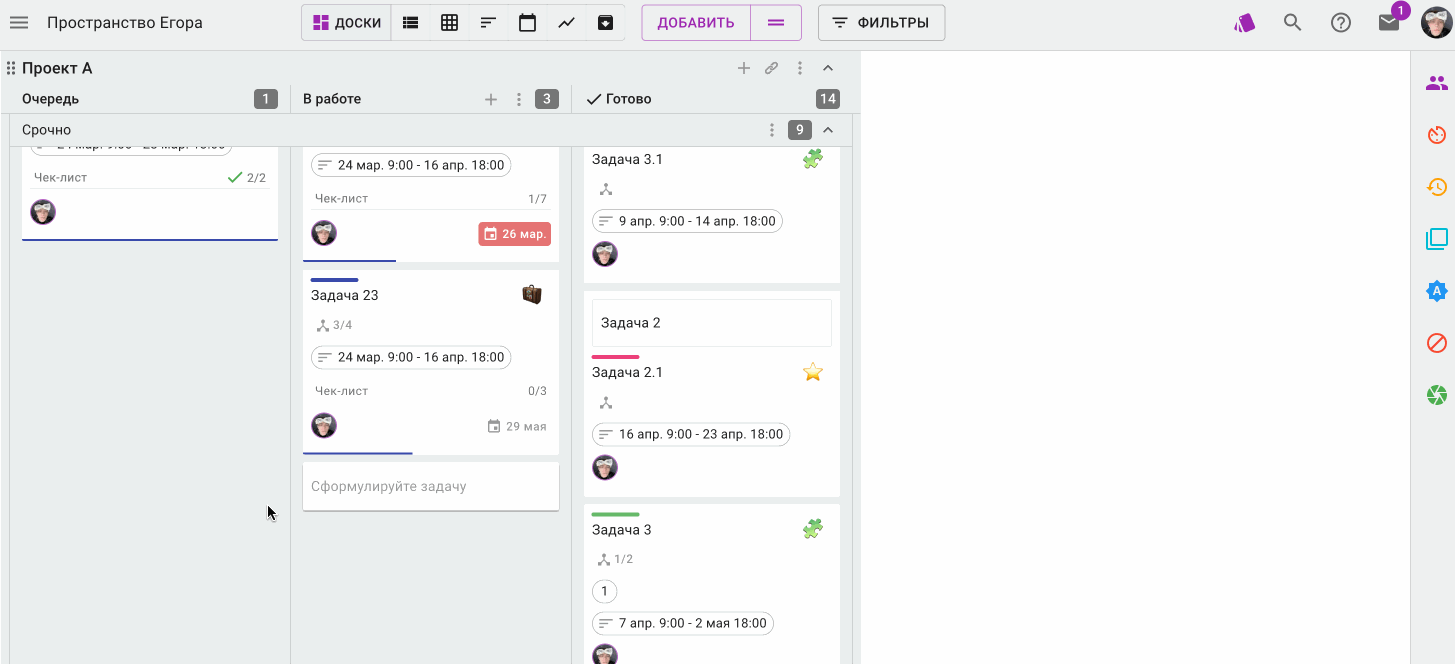This screenshot has height=664, width=1455.
Task: Open notifications mail icon
Action: coord(1389,22)
